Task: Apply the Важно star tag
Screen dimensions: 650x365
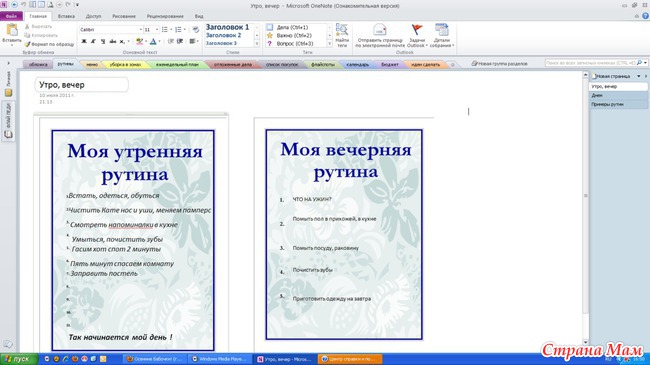Action: coord(269,35)
